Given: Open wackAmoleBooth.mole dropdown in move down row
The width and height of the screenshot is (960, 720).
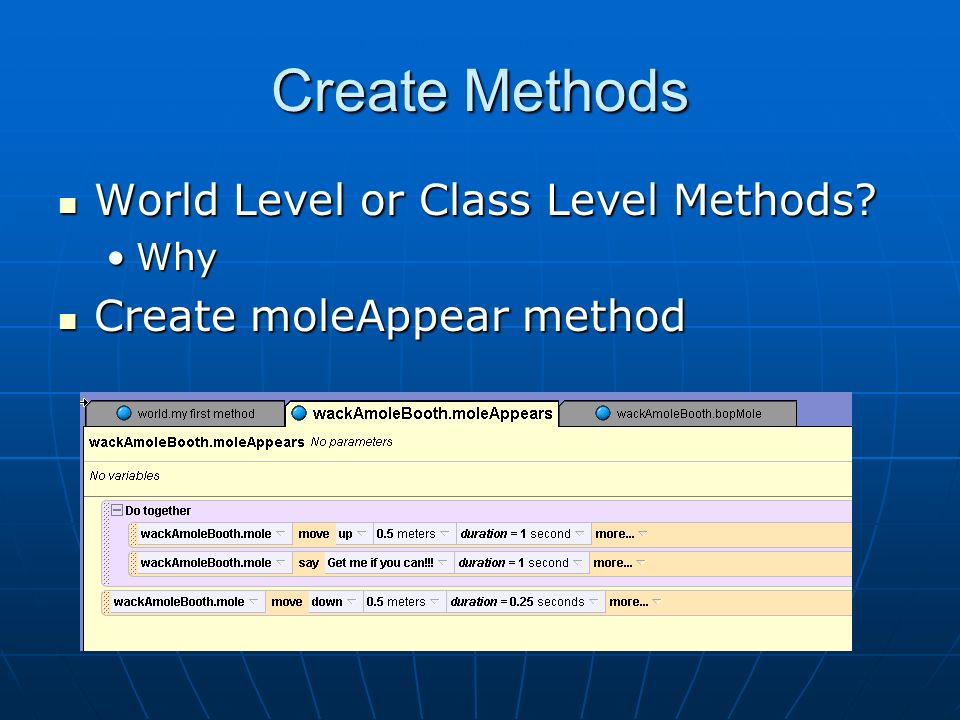Looking at the screenshot, I should pyautogui.click(x=187, y=602).
